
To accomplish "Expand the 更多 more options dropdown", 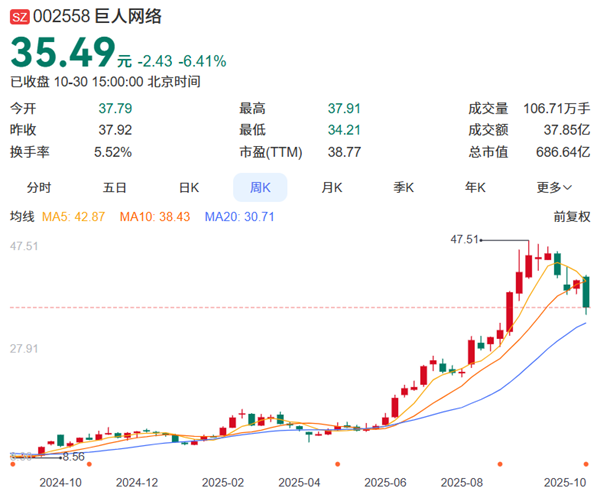I will pyautogui.click(x=554, y=188).
